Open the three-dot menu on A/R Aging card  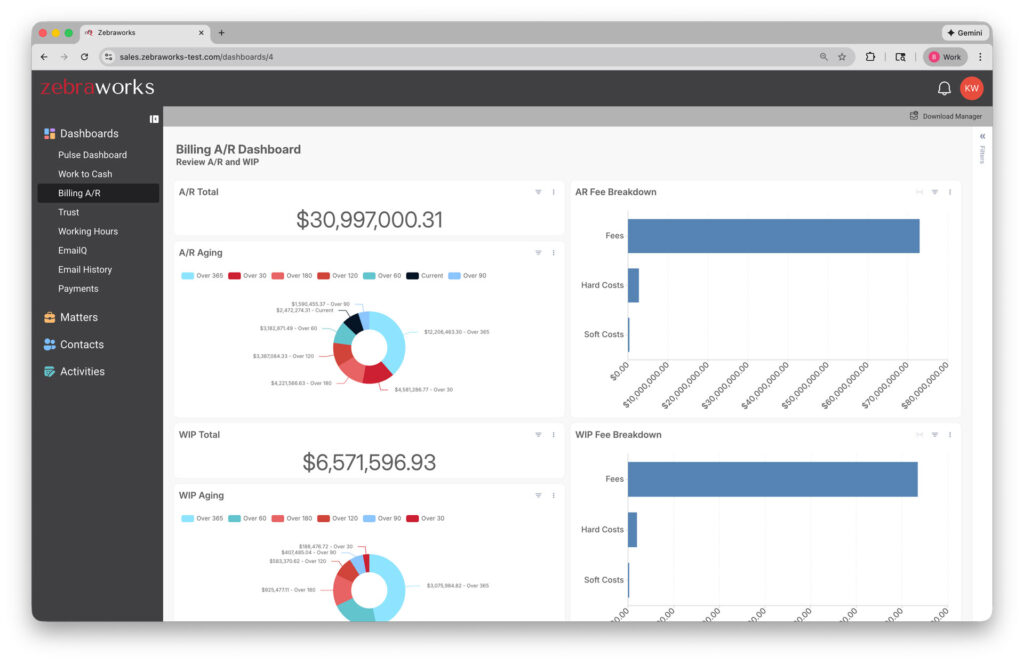(553, 253)
